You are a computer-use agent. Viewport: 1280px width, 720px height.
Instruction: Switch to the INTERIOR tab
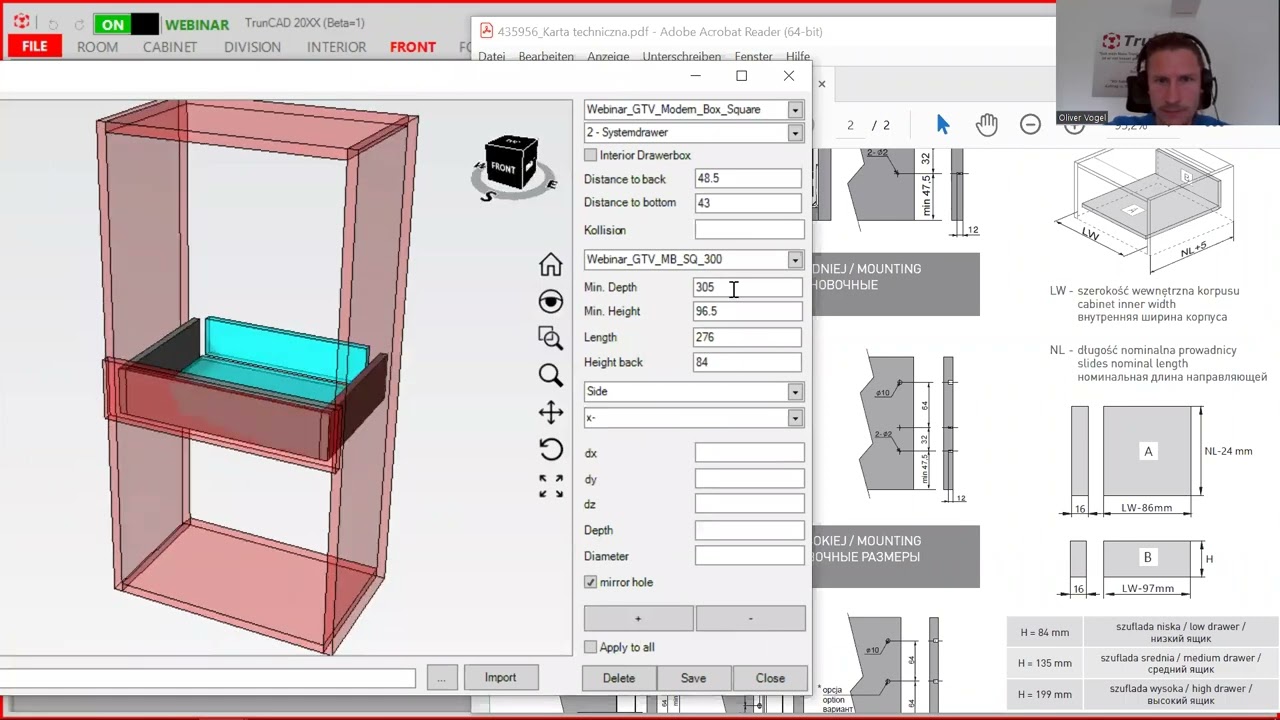point(336,47)
